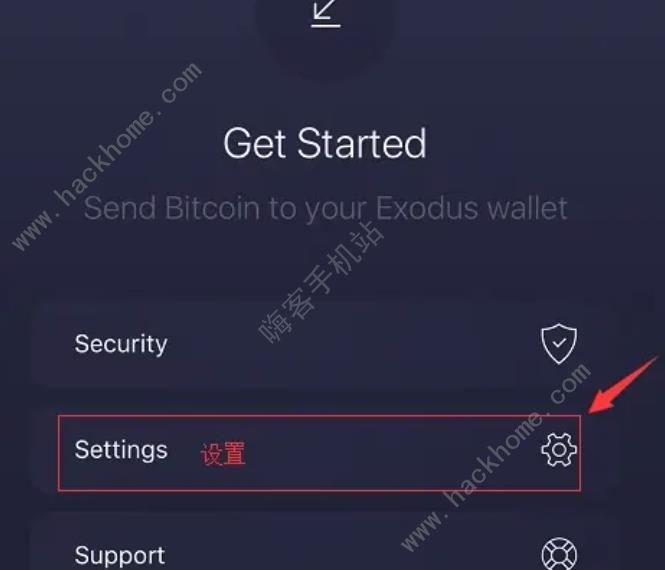Screen dimensions: 665x570
Task: Click the Settings text label
Action: pyautogui.click(x=121, y=450)
